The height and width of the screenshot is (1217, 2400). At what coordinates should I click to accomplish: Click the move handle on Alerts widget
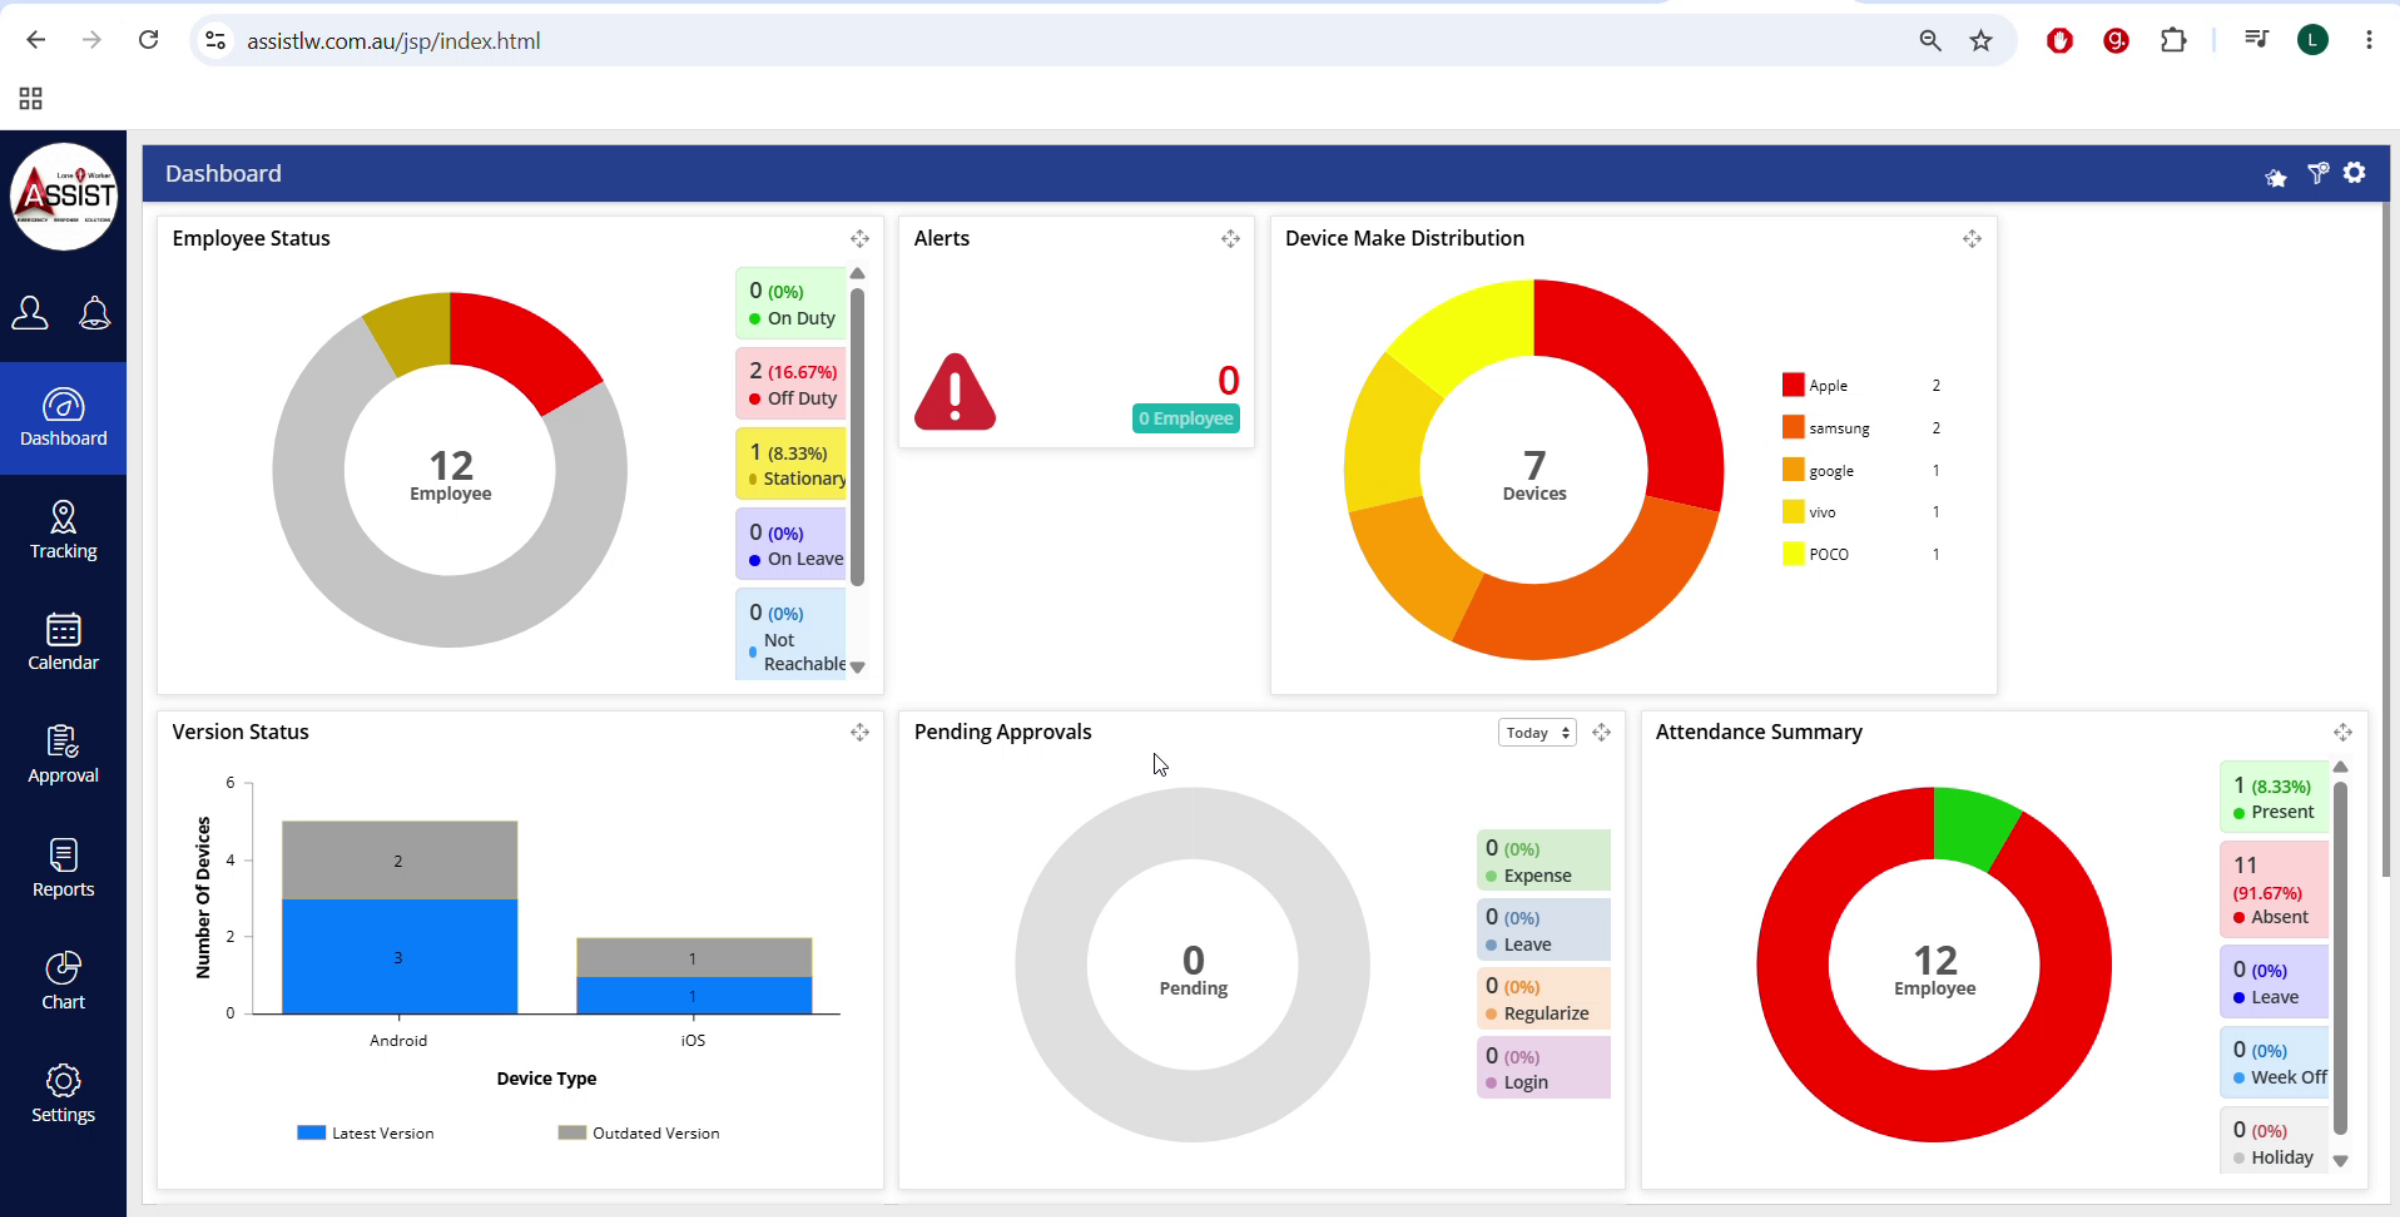pos(1230,238)
